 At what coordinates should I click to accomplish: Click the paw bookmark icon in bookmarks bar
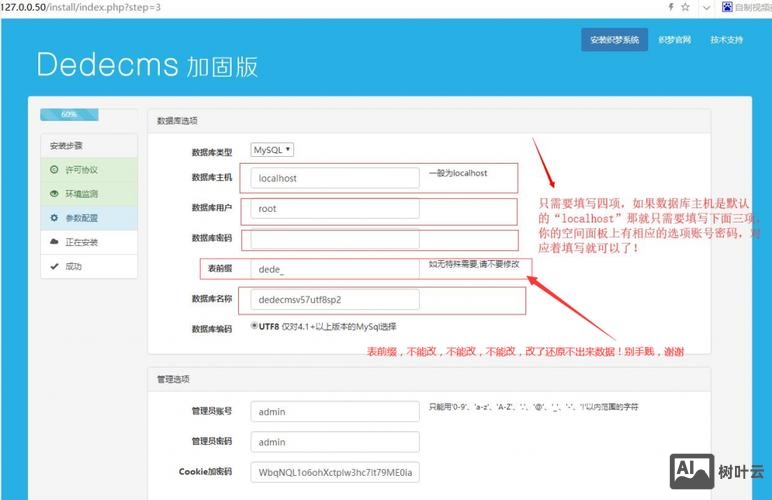pyautogui.click(x=728, y=7)
